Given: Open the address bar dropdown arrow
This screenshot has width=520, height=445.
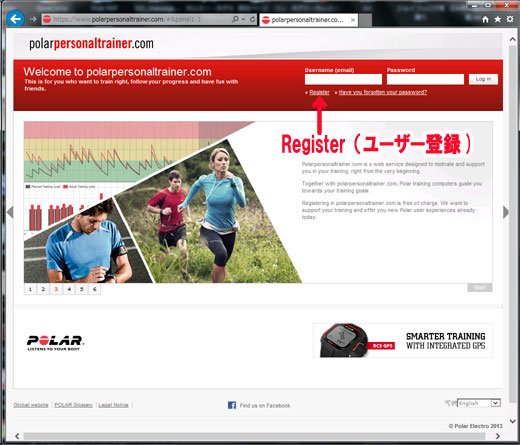Looking at the screenshot, I should (x=243, y=19).
